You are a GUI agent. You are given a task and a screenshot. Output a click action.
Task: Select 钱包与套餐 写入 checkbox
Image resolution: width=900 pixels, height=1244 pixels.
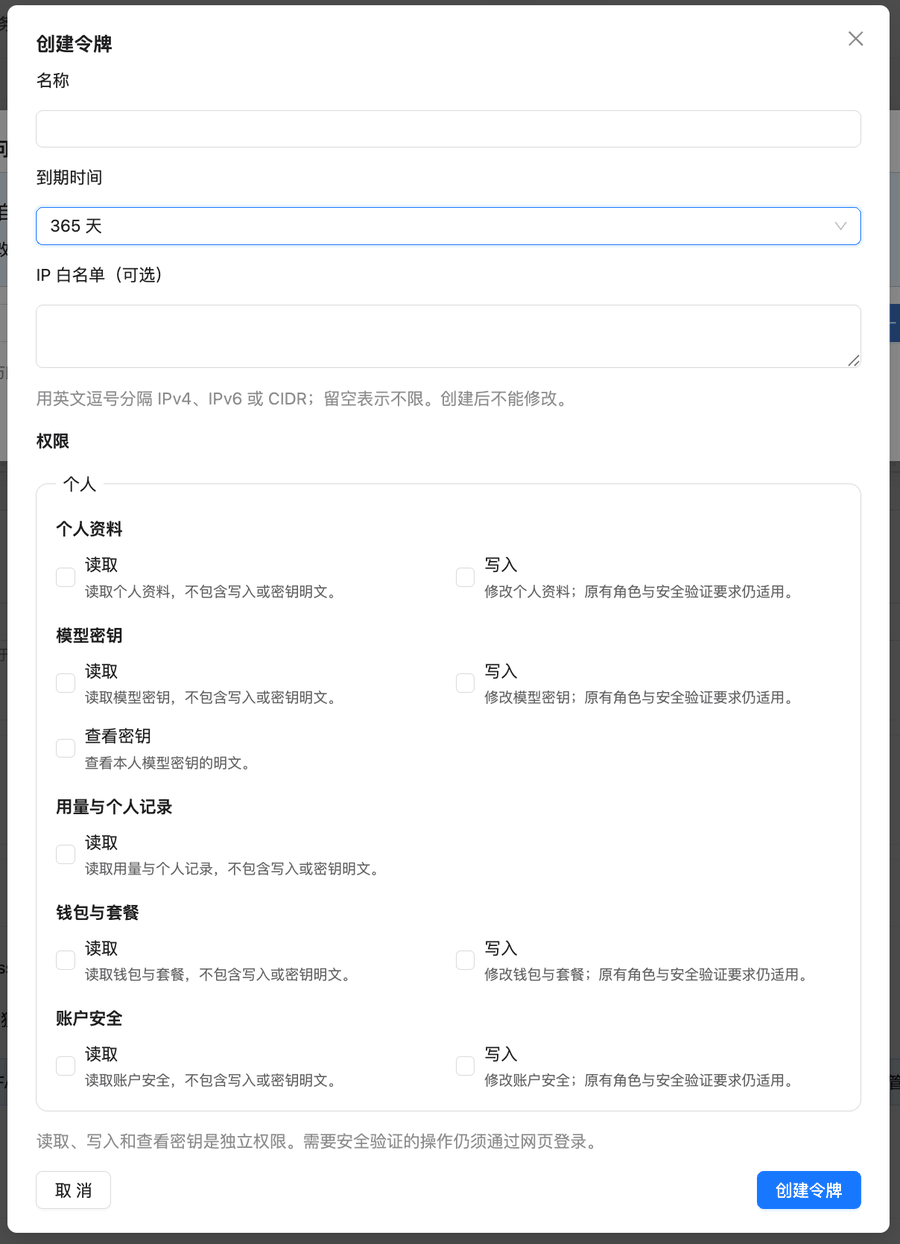pos(465,960)
